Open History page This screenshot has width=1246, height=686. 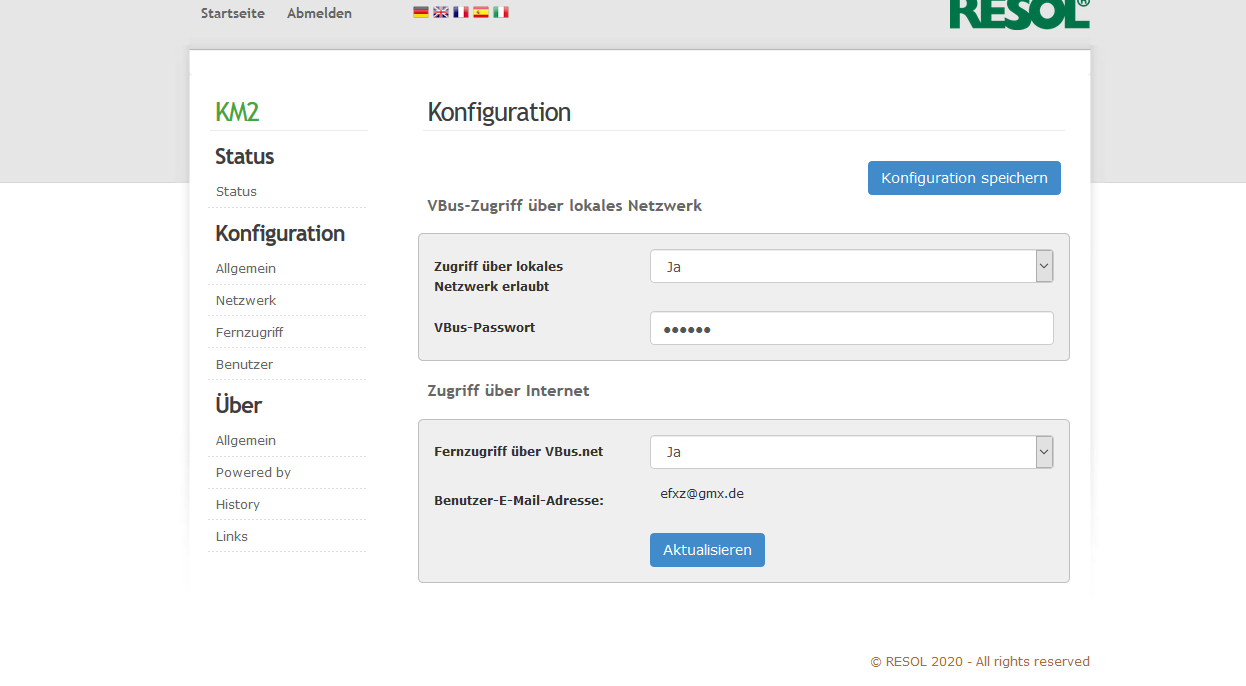pyautogui.click(x=238, y=505)
